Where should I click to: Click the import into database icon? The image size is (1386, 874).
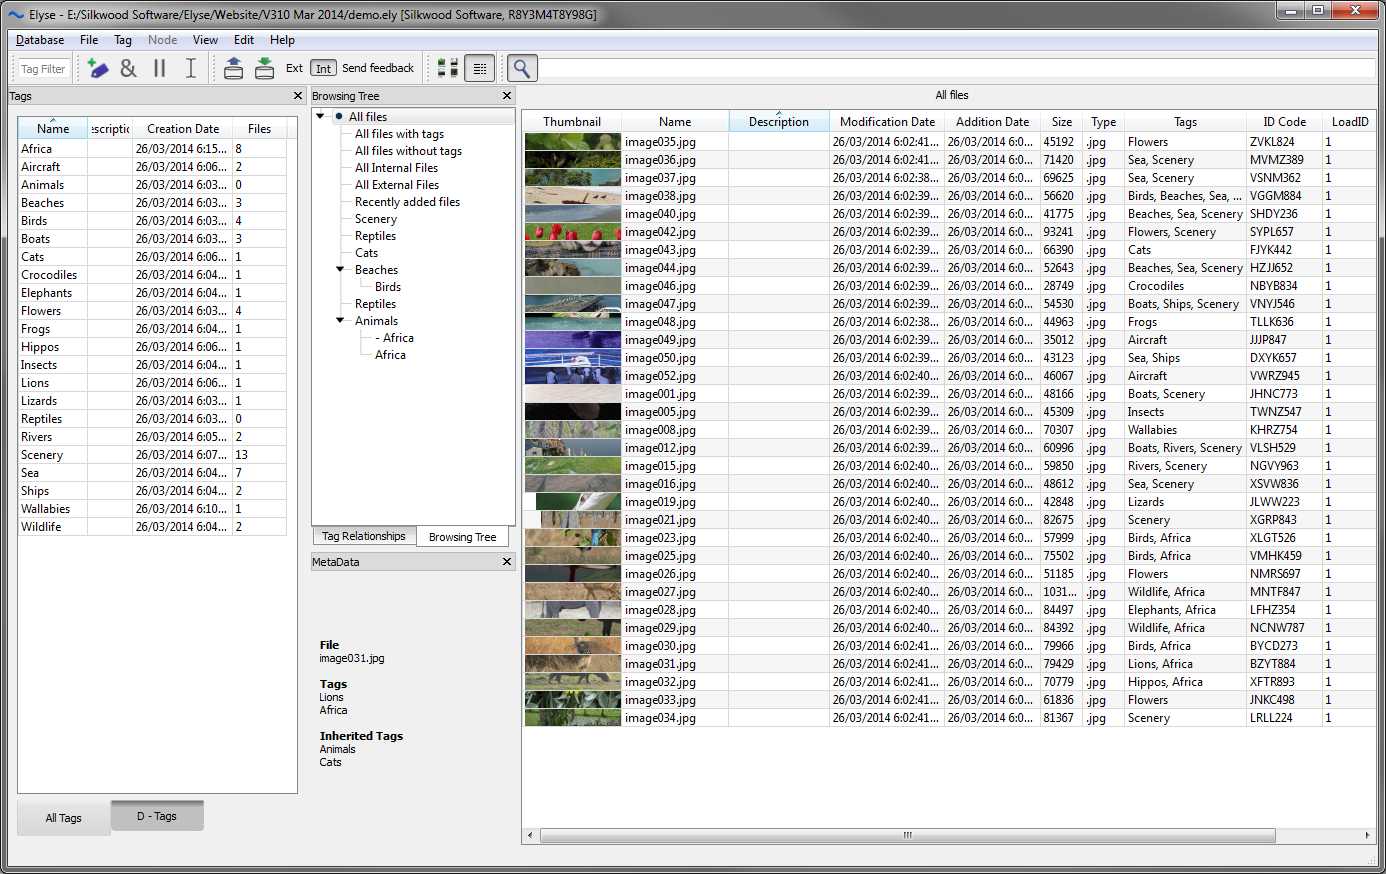[264, 68]
